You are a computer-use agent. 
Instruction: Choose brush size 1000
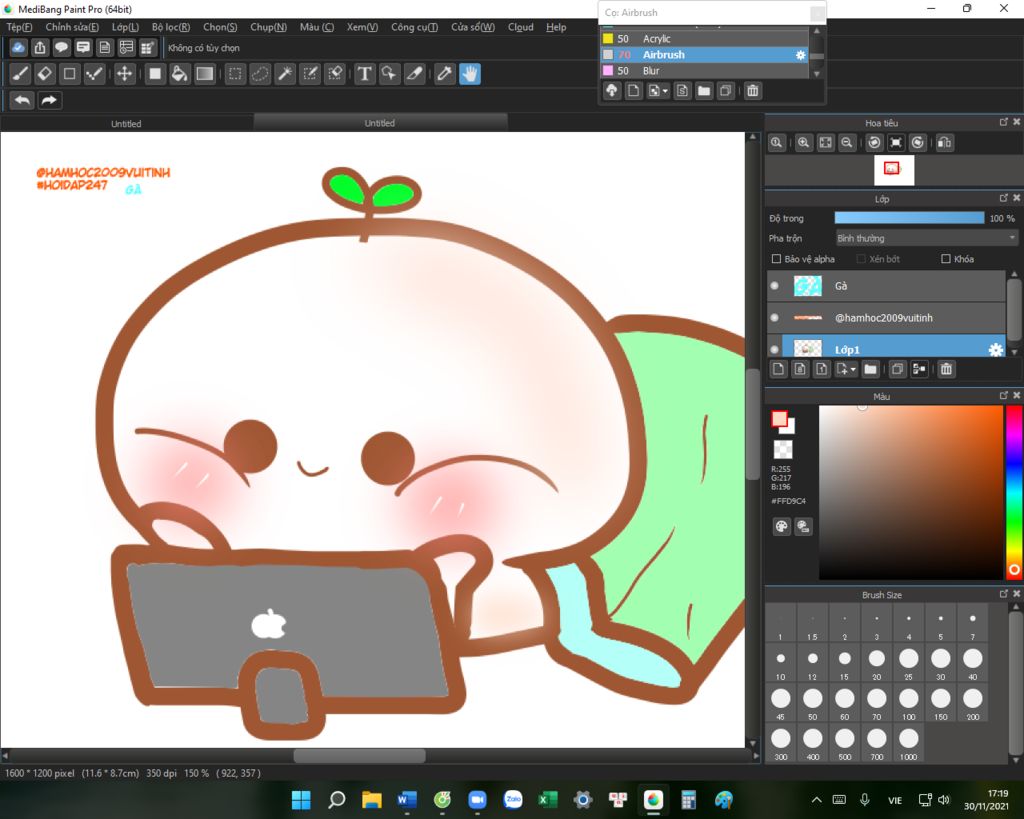point(908,743)
